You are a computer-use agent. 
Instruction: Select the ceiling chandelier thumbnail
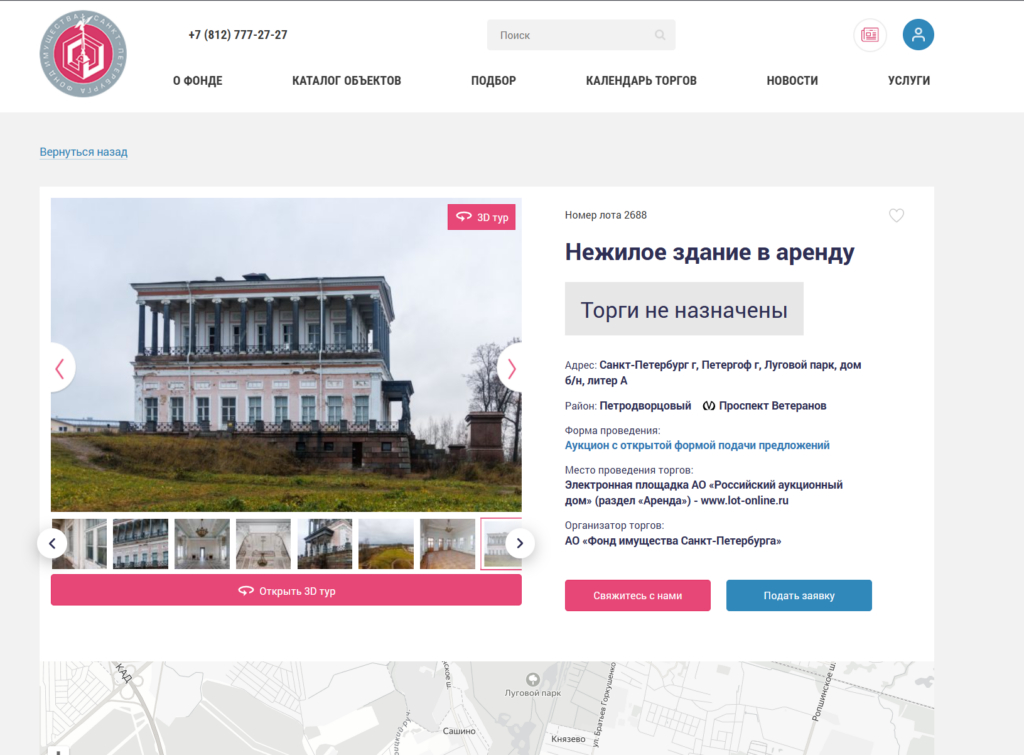[x=263, y=543]
